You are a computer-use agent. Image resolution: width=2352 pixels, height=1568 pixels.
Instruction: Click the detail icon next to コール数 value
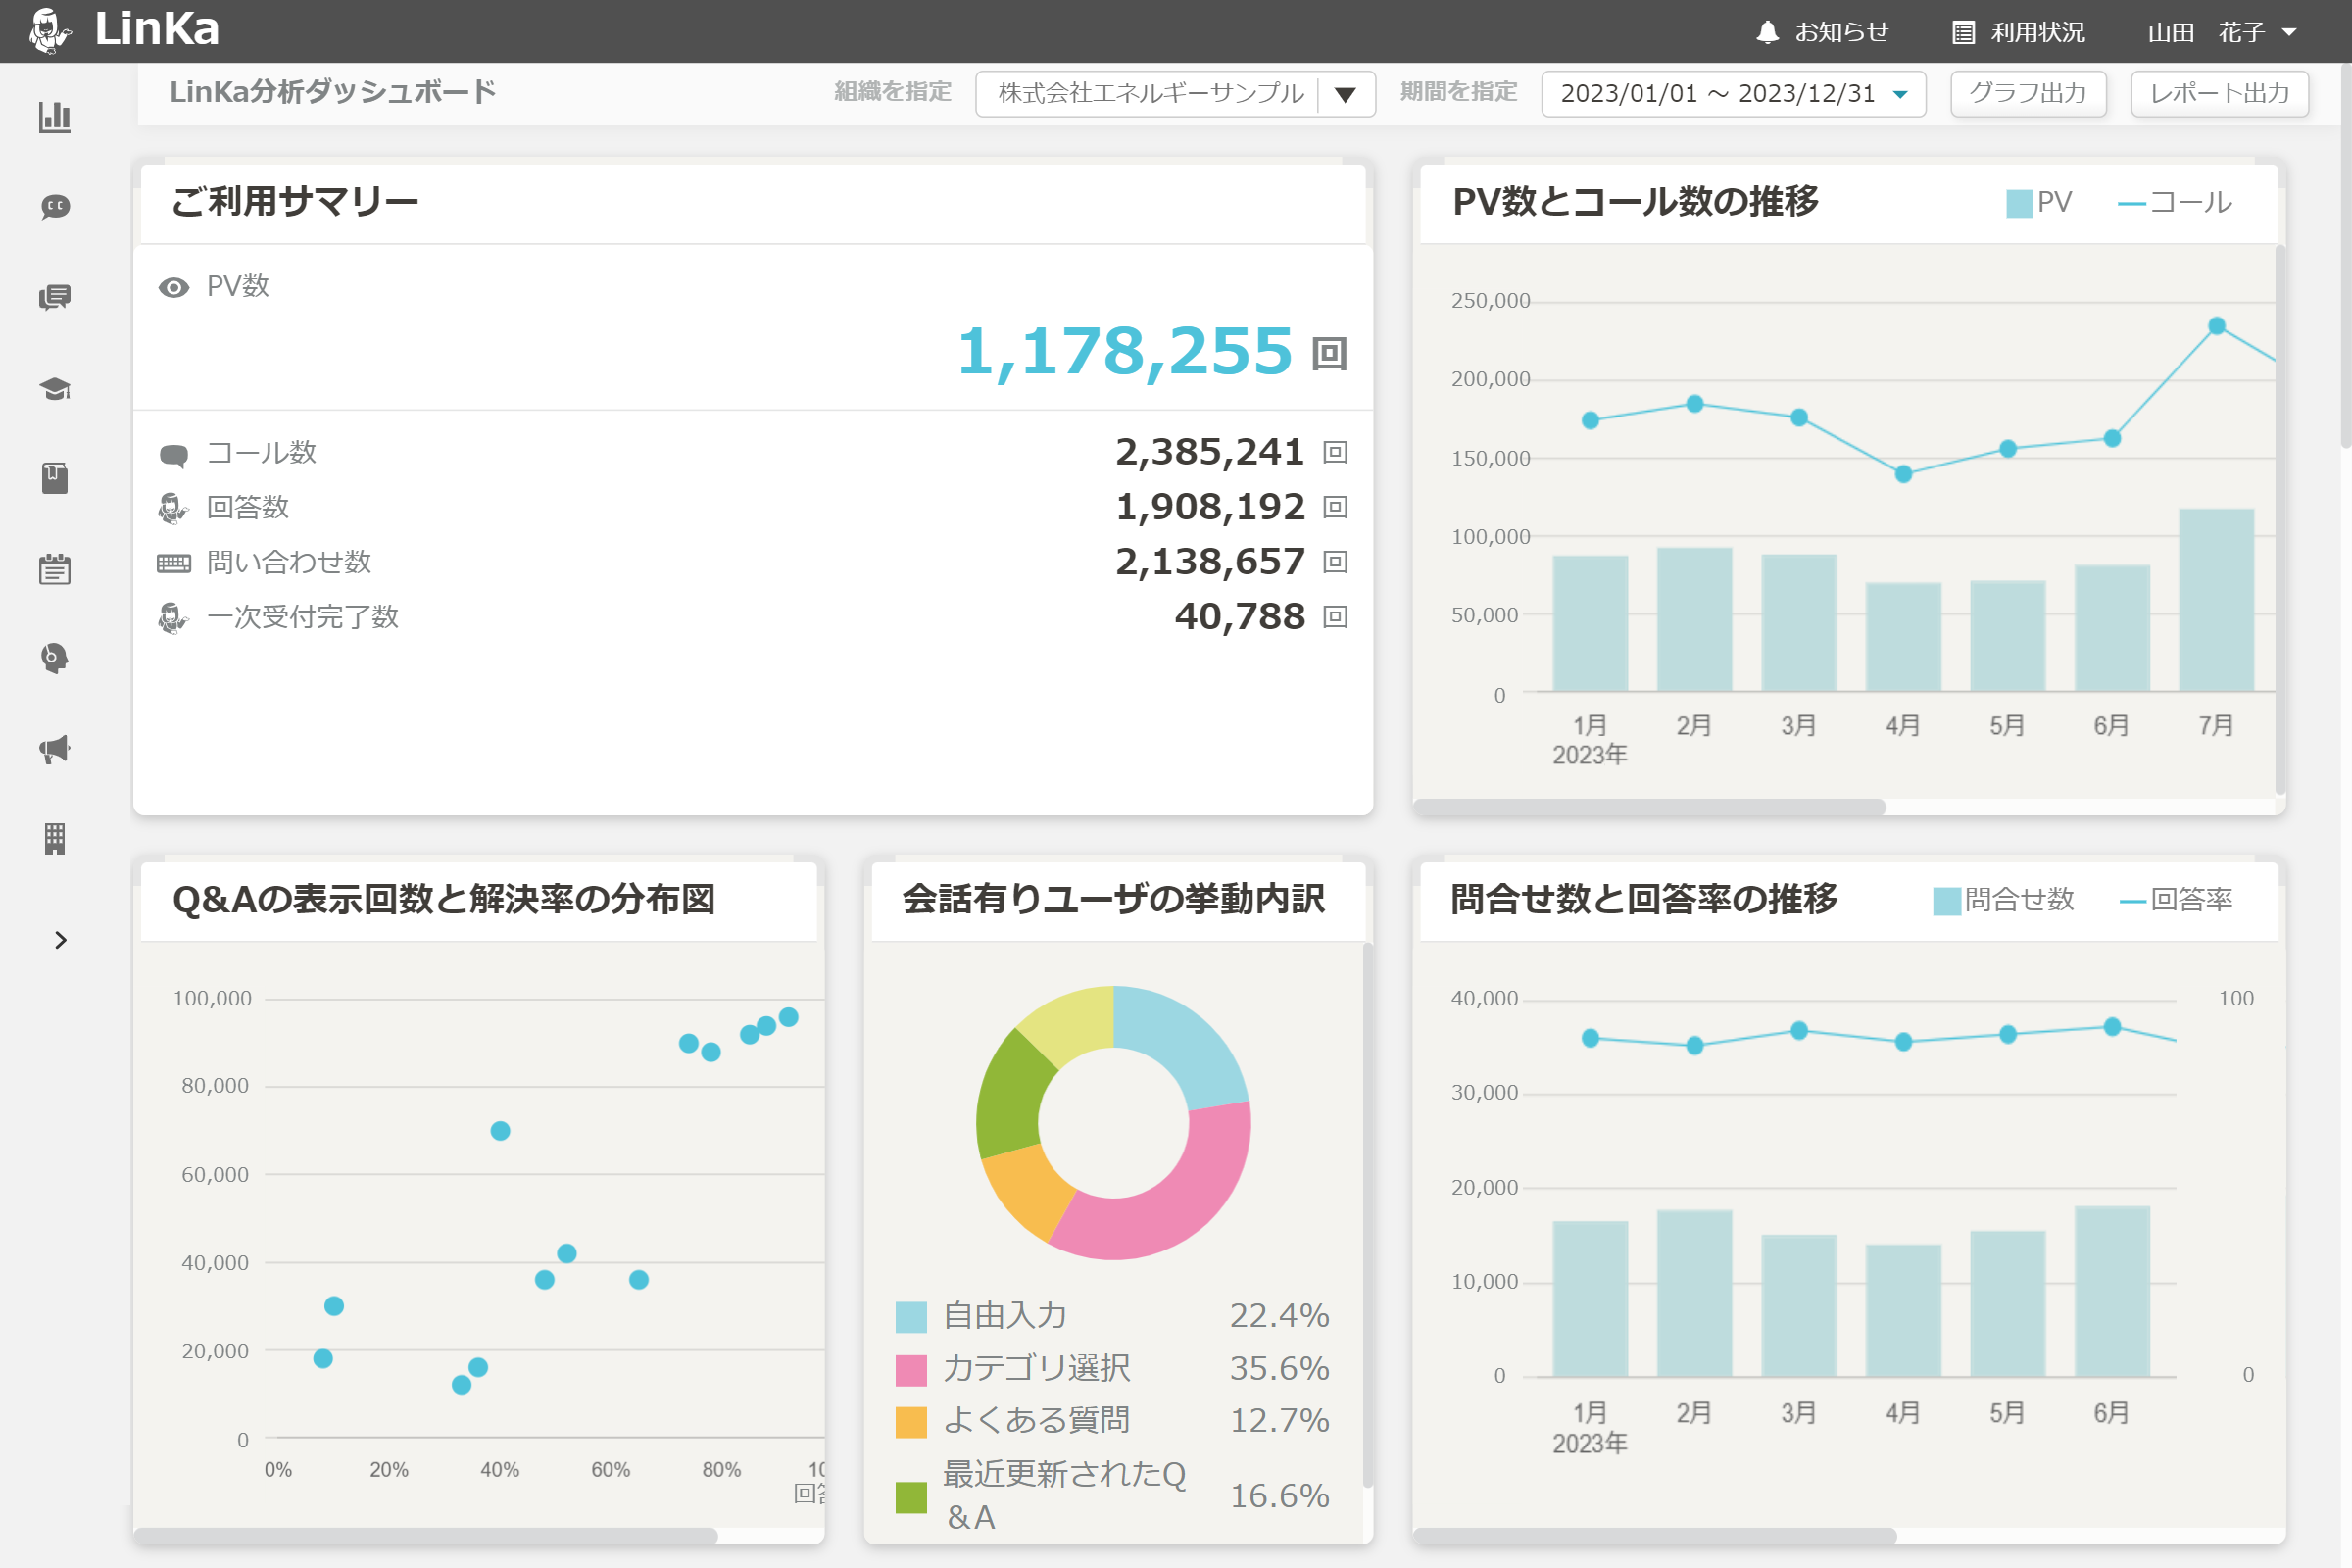click(x=1335, y=452)
